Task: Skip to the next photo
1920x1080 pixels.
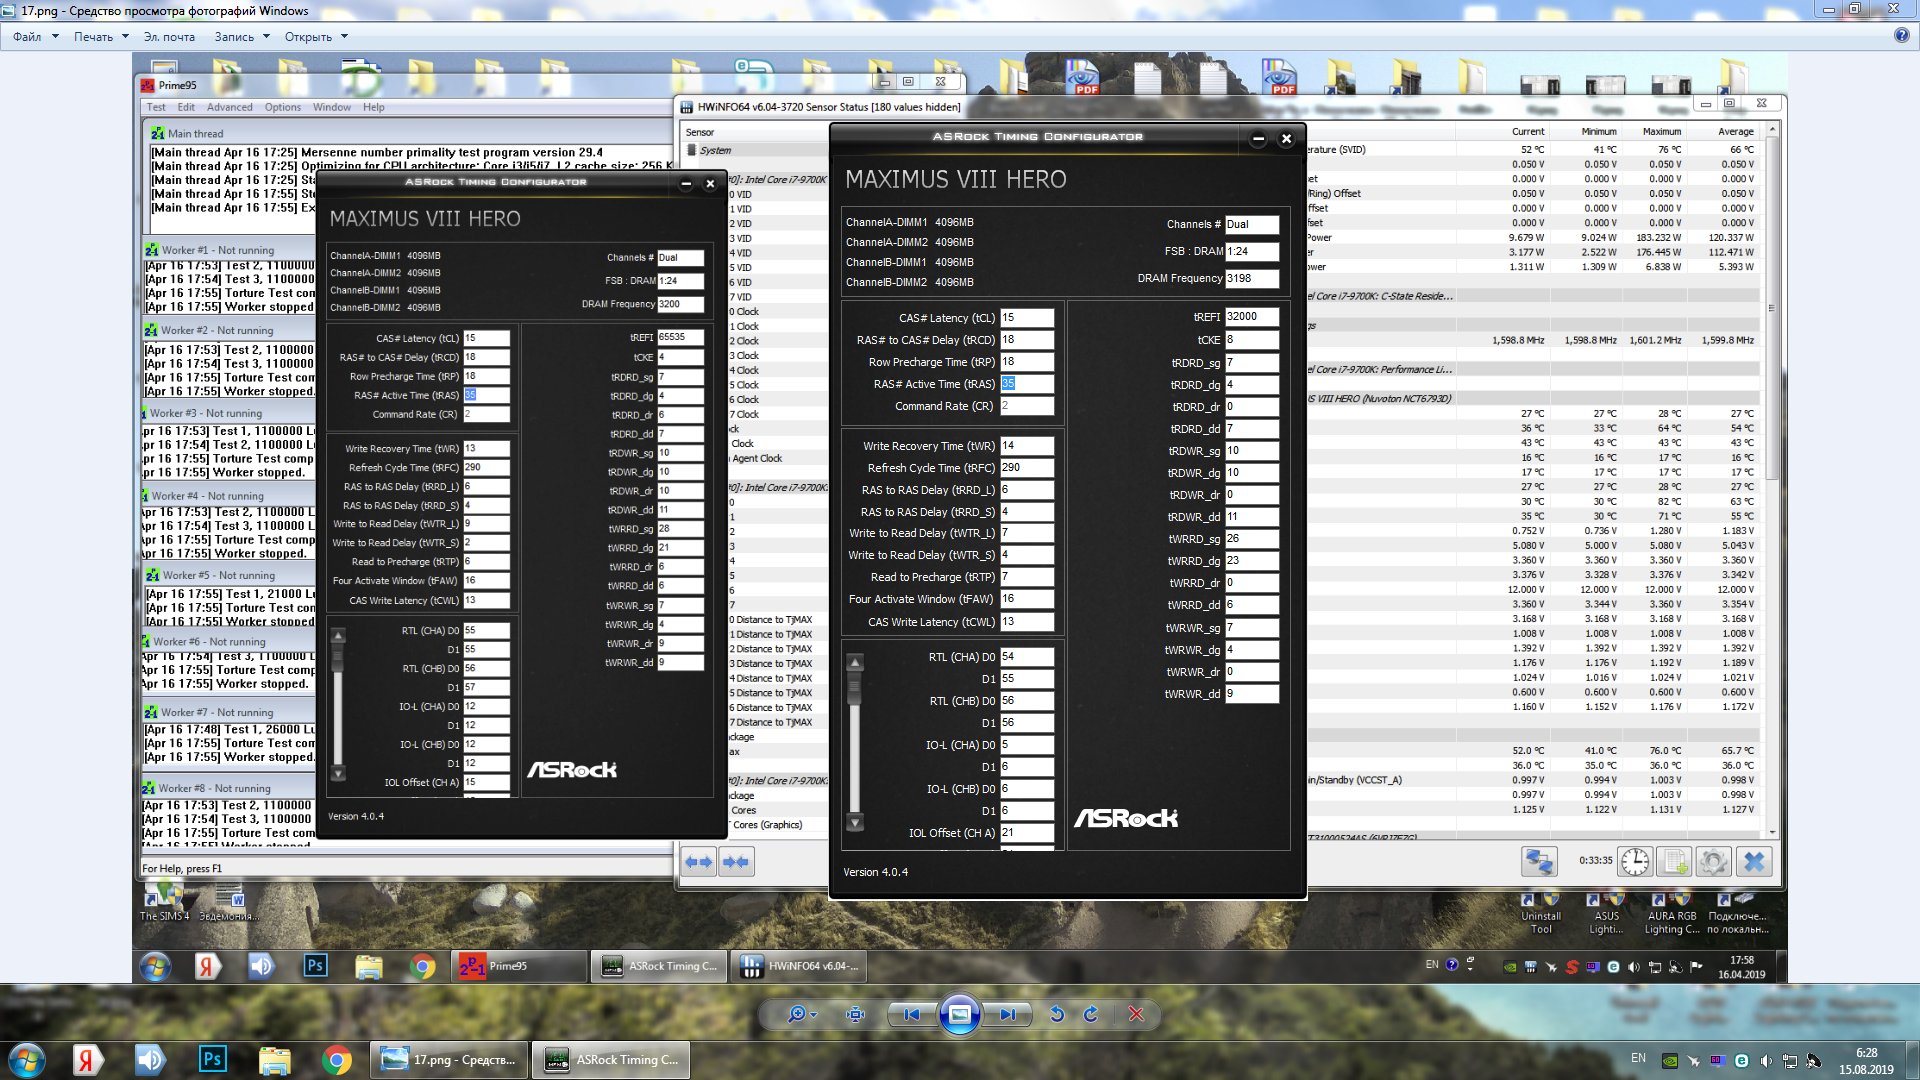Action: (x=1007, y=1014)
